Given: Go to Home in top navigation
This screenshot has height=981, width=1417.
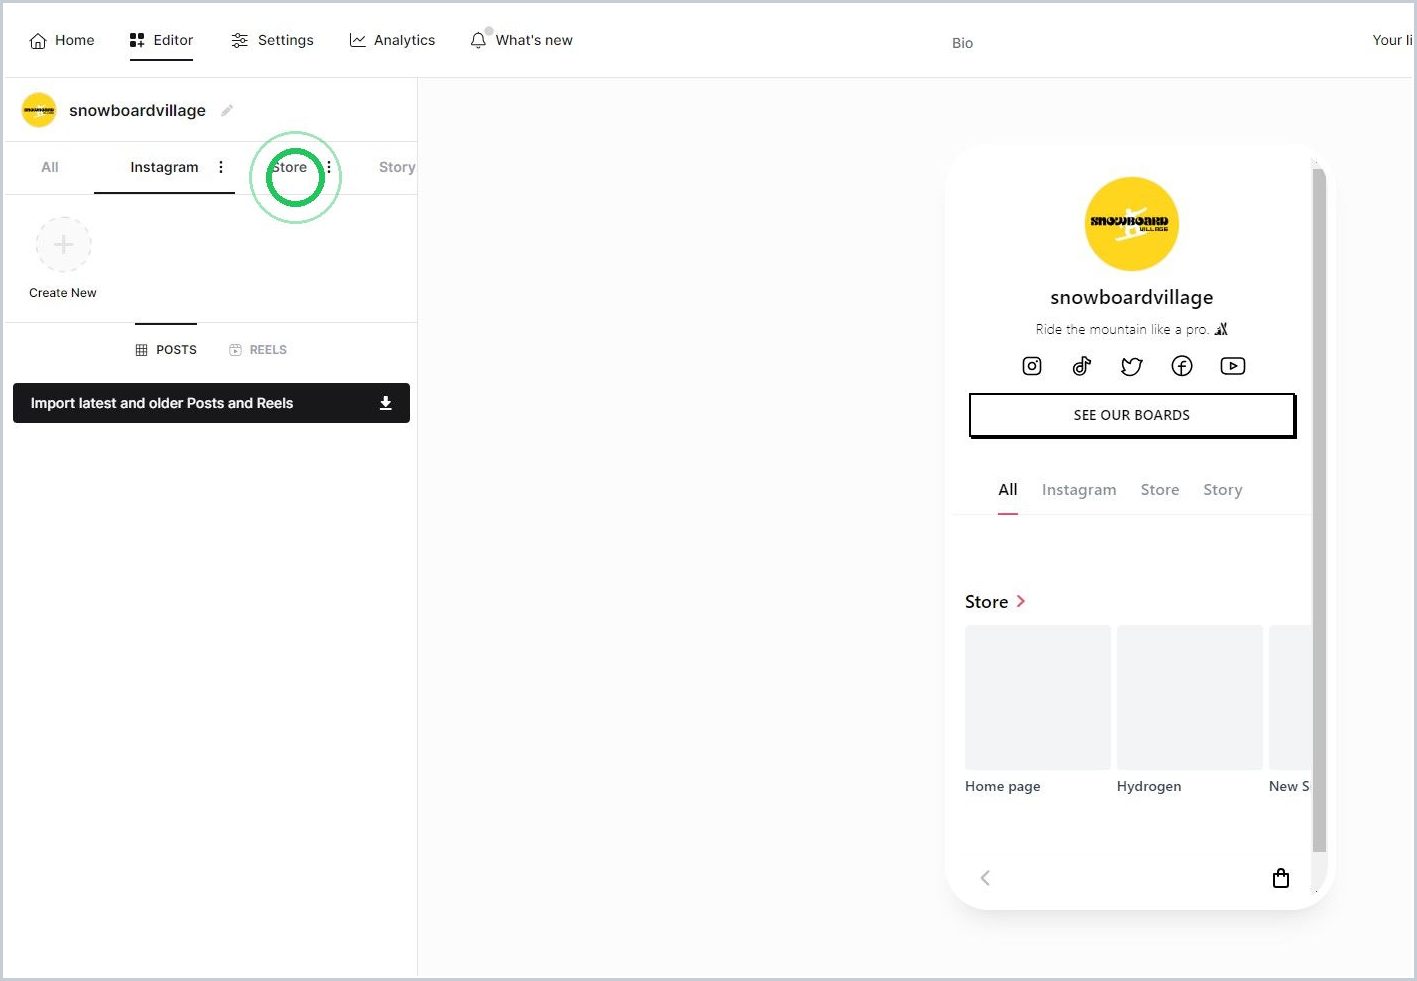Looking at the screenshot, I should 62,40.
